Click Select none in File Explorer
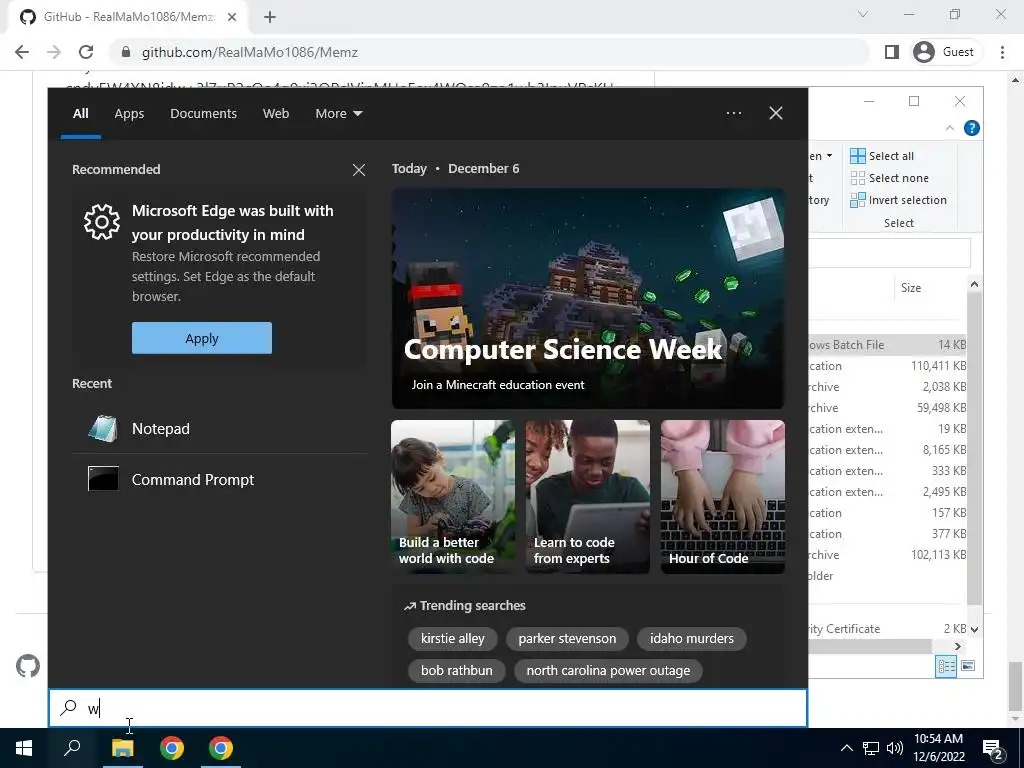1024x768 pixels. point(889,178)
